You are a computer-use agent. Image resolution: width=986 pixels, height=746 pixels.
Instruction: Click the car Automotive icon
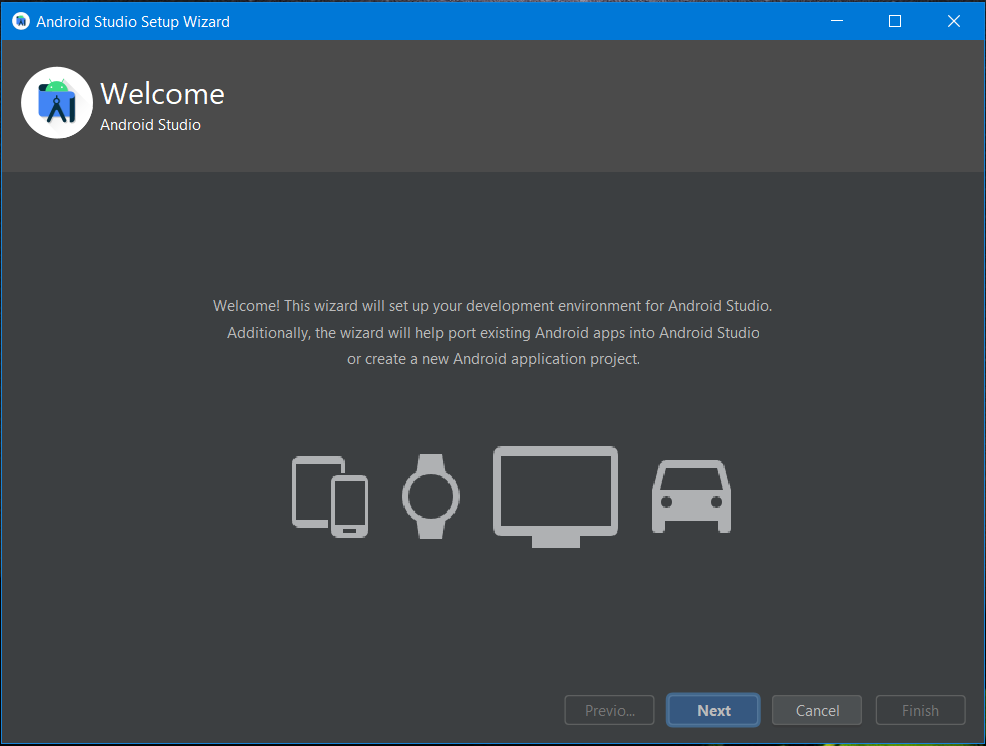tap(691, 496)
